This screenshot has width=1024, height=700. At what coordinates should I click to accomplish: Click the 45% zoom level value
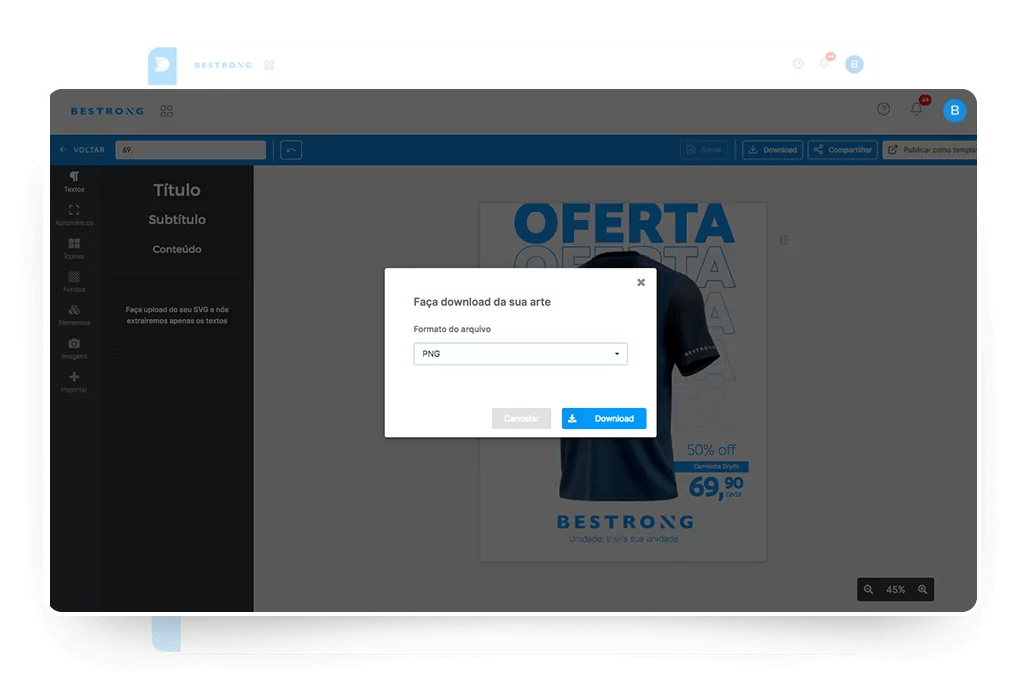[895, 589]
